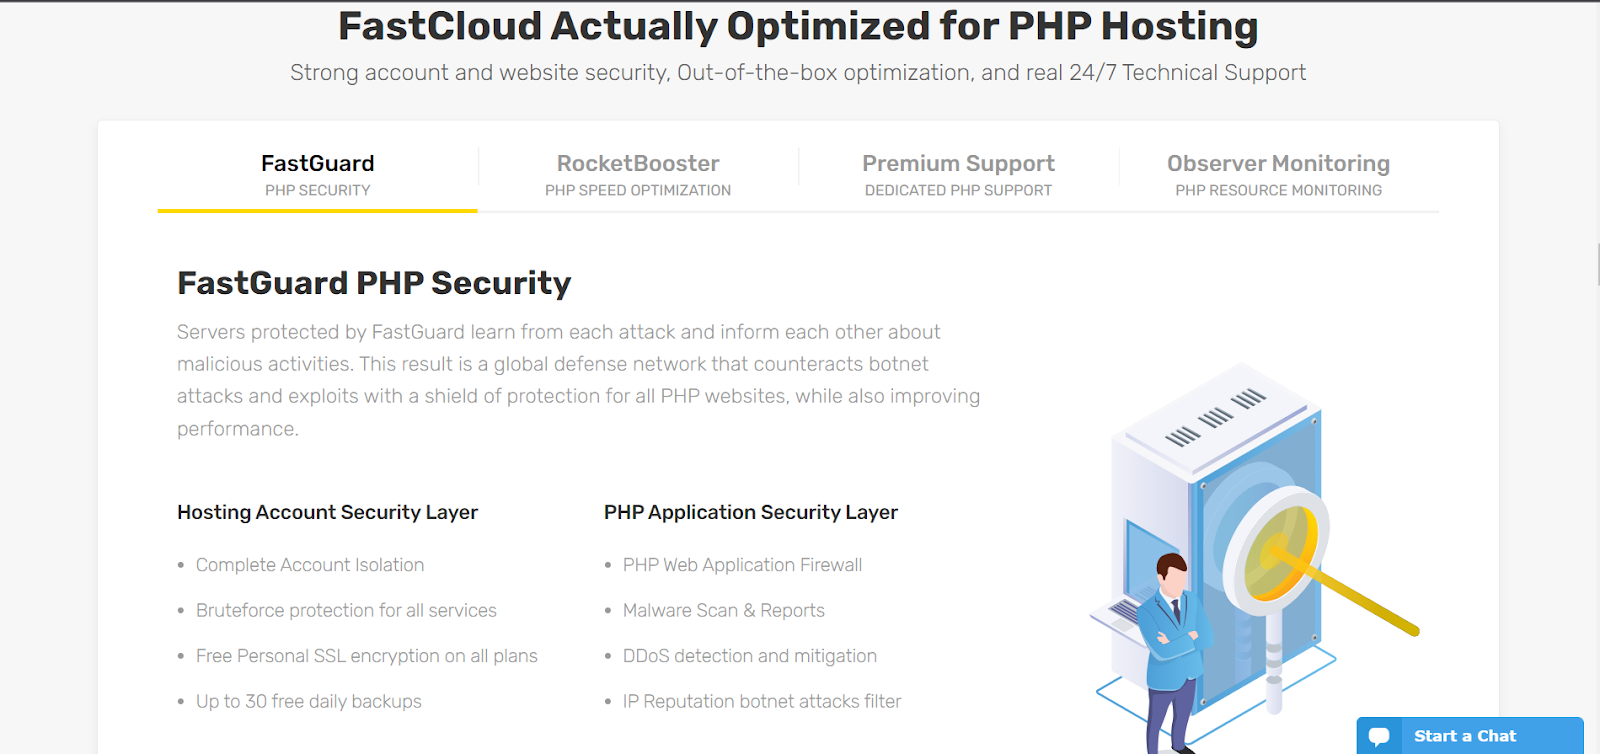Click Free Personal SSL encryption on all plans
This screenshot has height=754, width=1600.
(367, 656)
